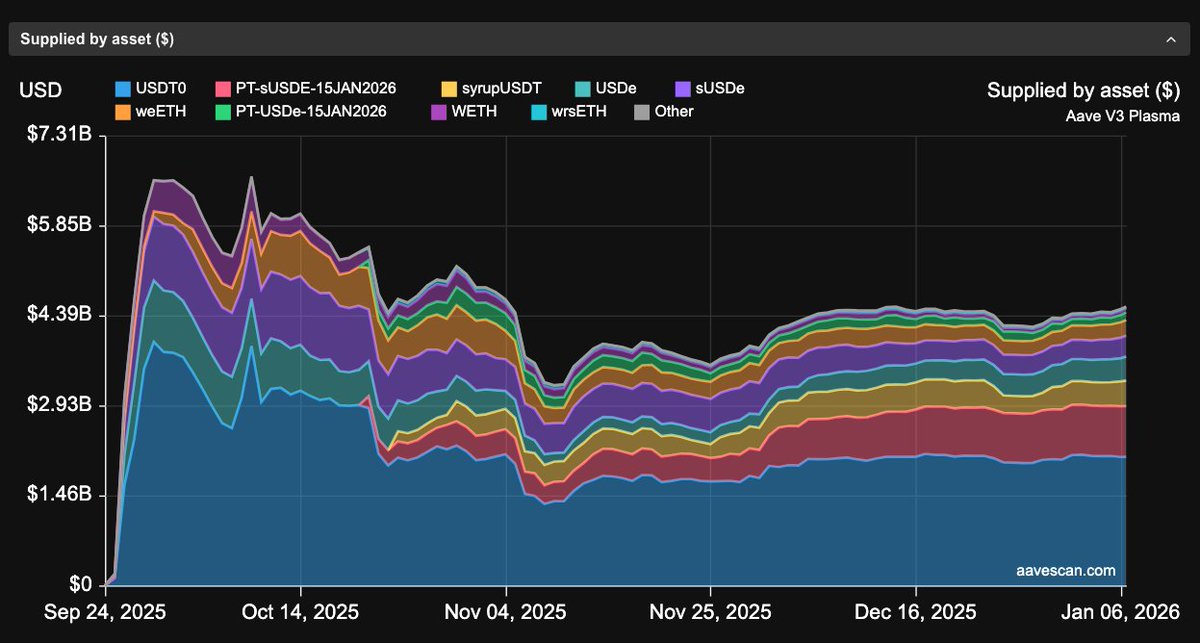Hide the weETH series via its label
The width and height of the screenshot is (1200, 643).
pos(160,111)
